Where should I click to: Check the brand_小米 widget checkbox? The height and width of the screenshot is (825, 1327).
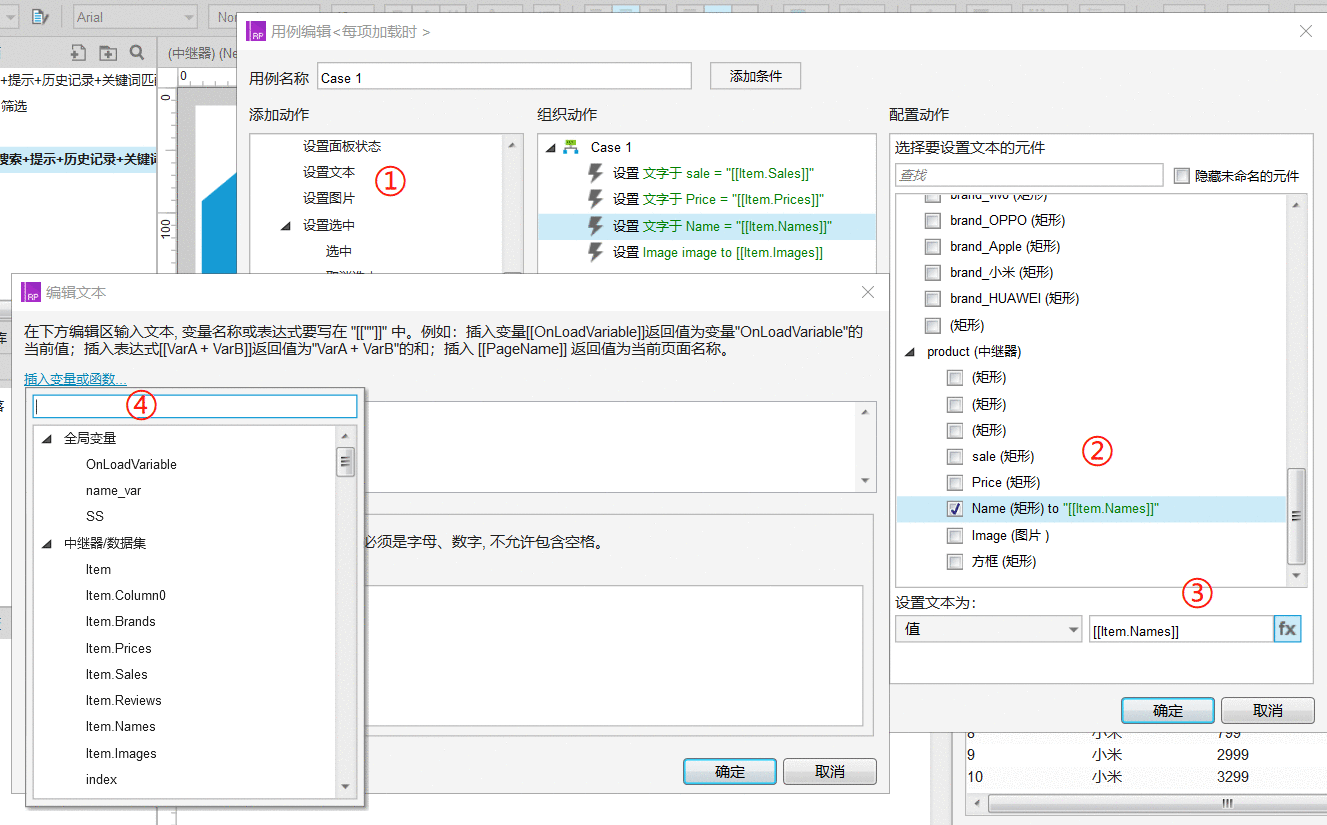tap(933, 272)
